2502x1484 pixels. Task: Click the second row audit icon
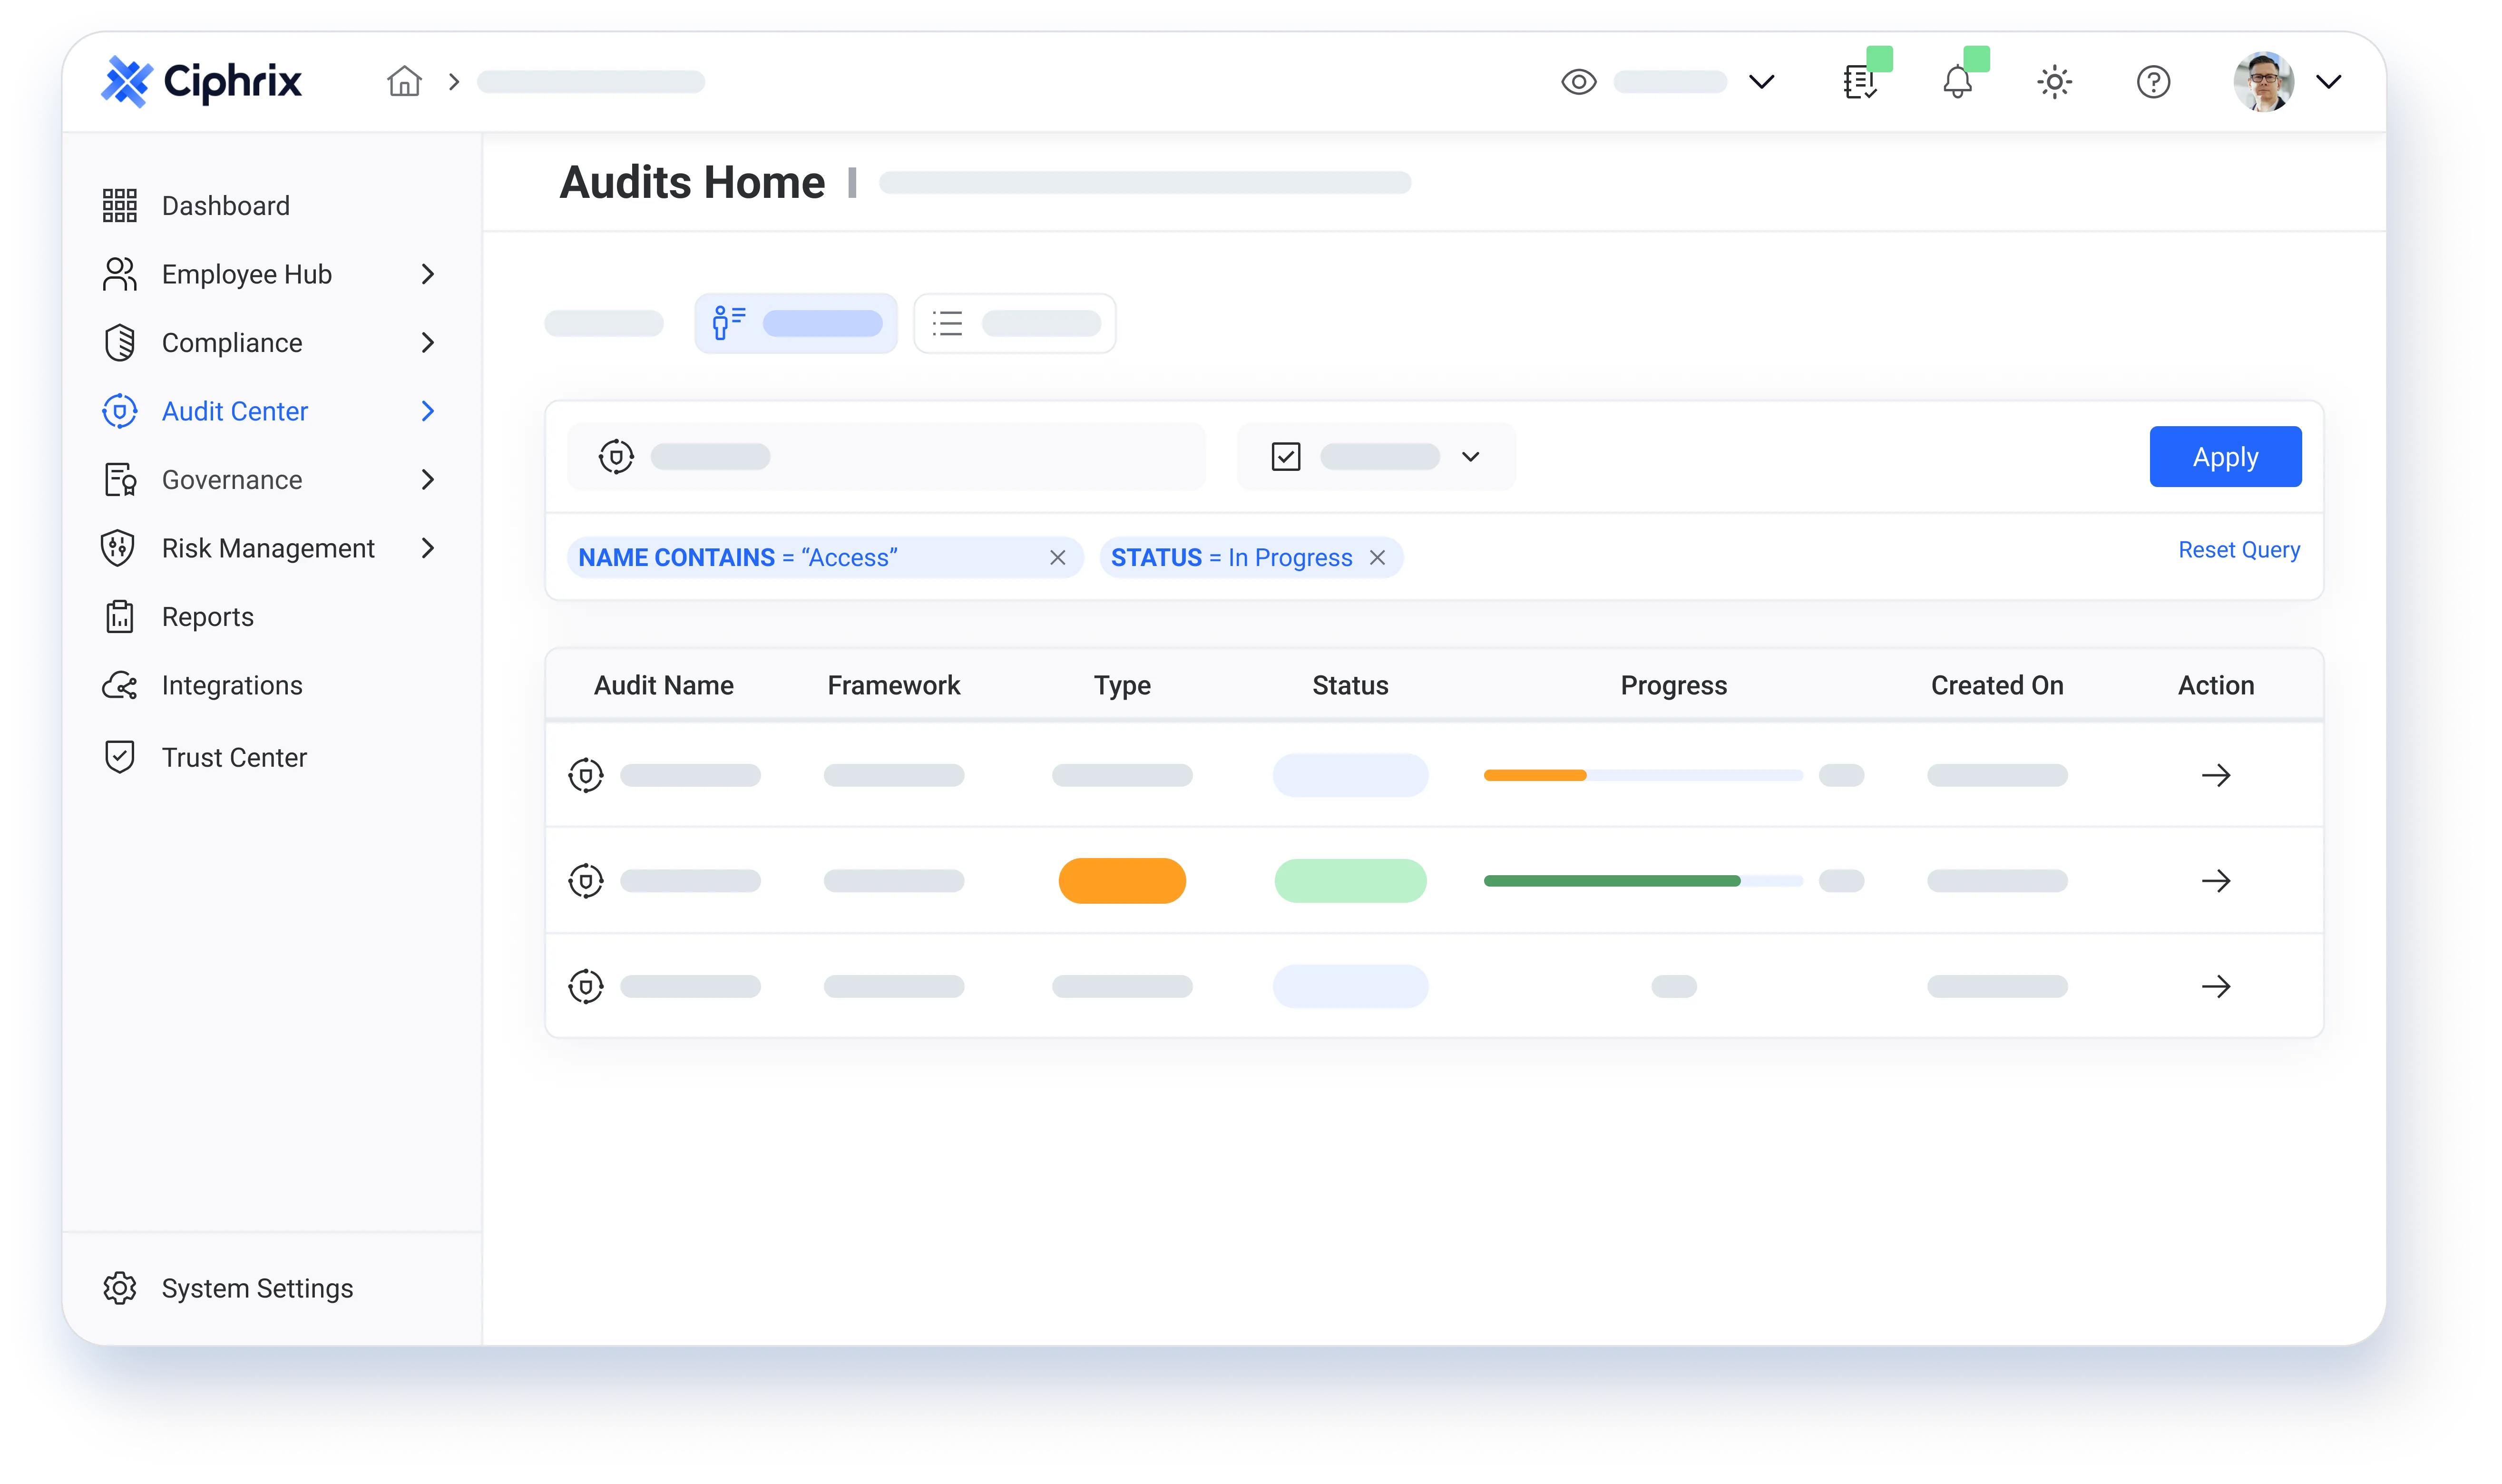pyautogui.click(x=585, y=881)
